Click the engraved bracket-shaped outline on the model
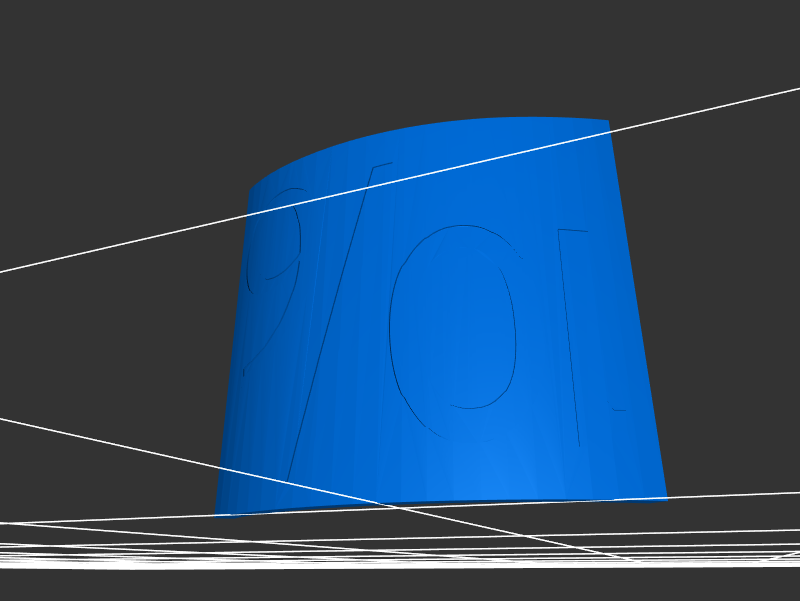The width and height of the screenshot is (800, 601). pyautogui.click(x=570, y=330)
